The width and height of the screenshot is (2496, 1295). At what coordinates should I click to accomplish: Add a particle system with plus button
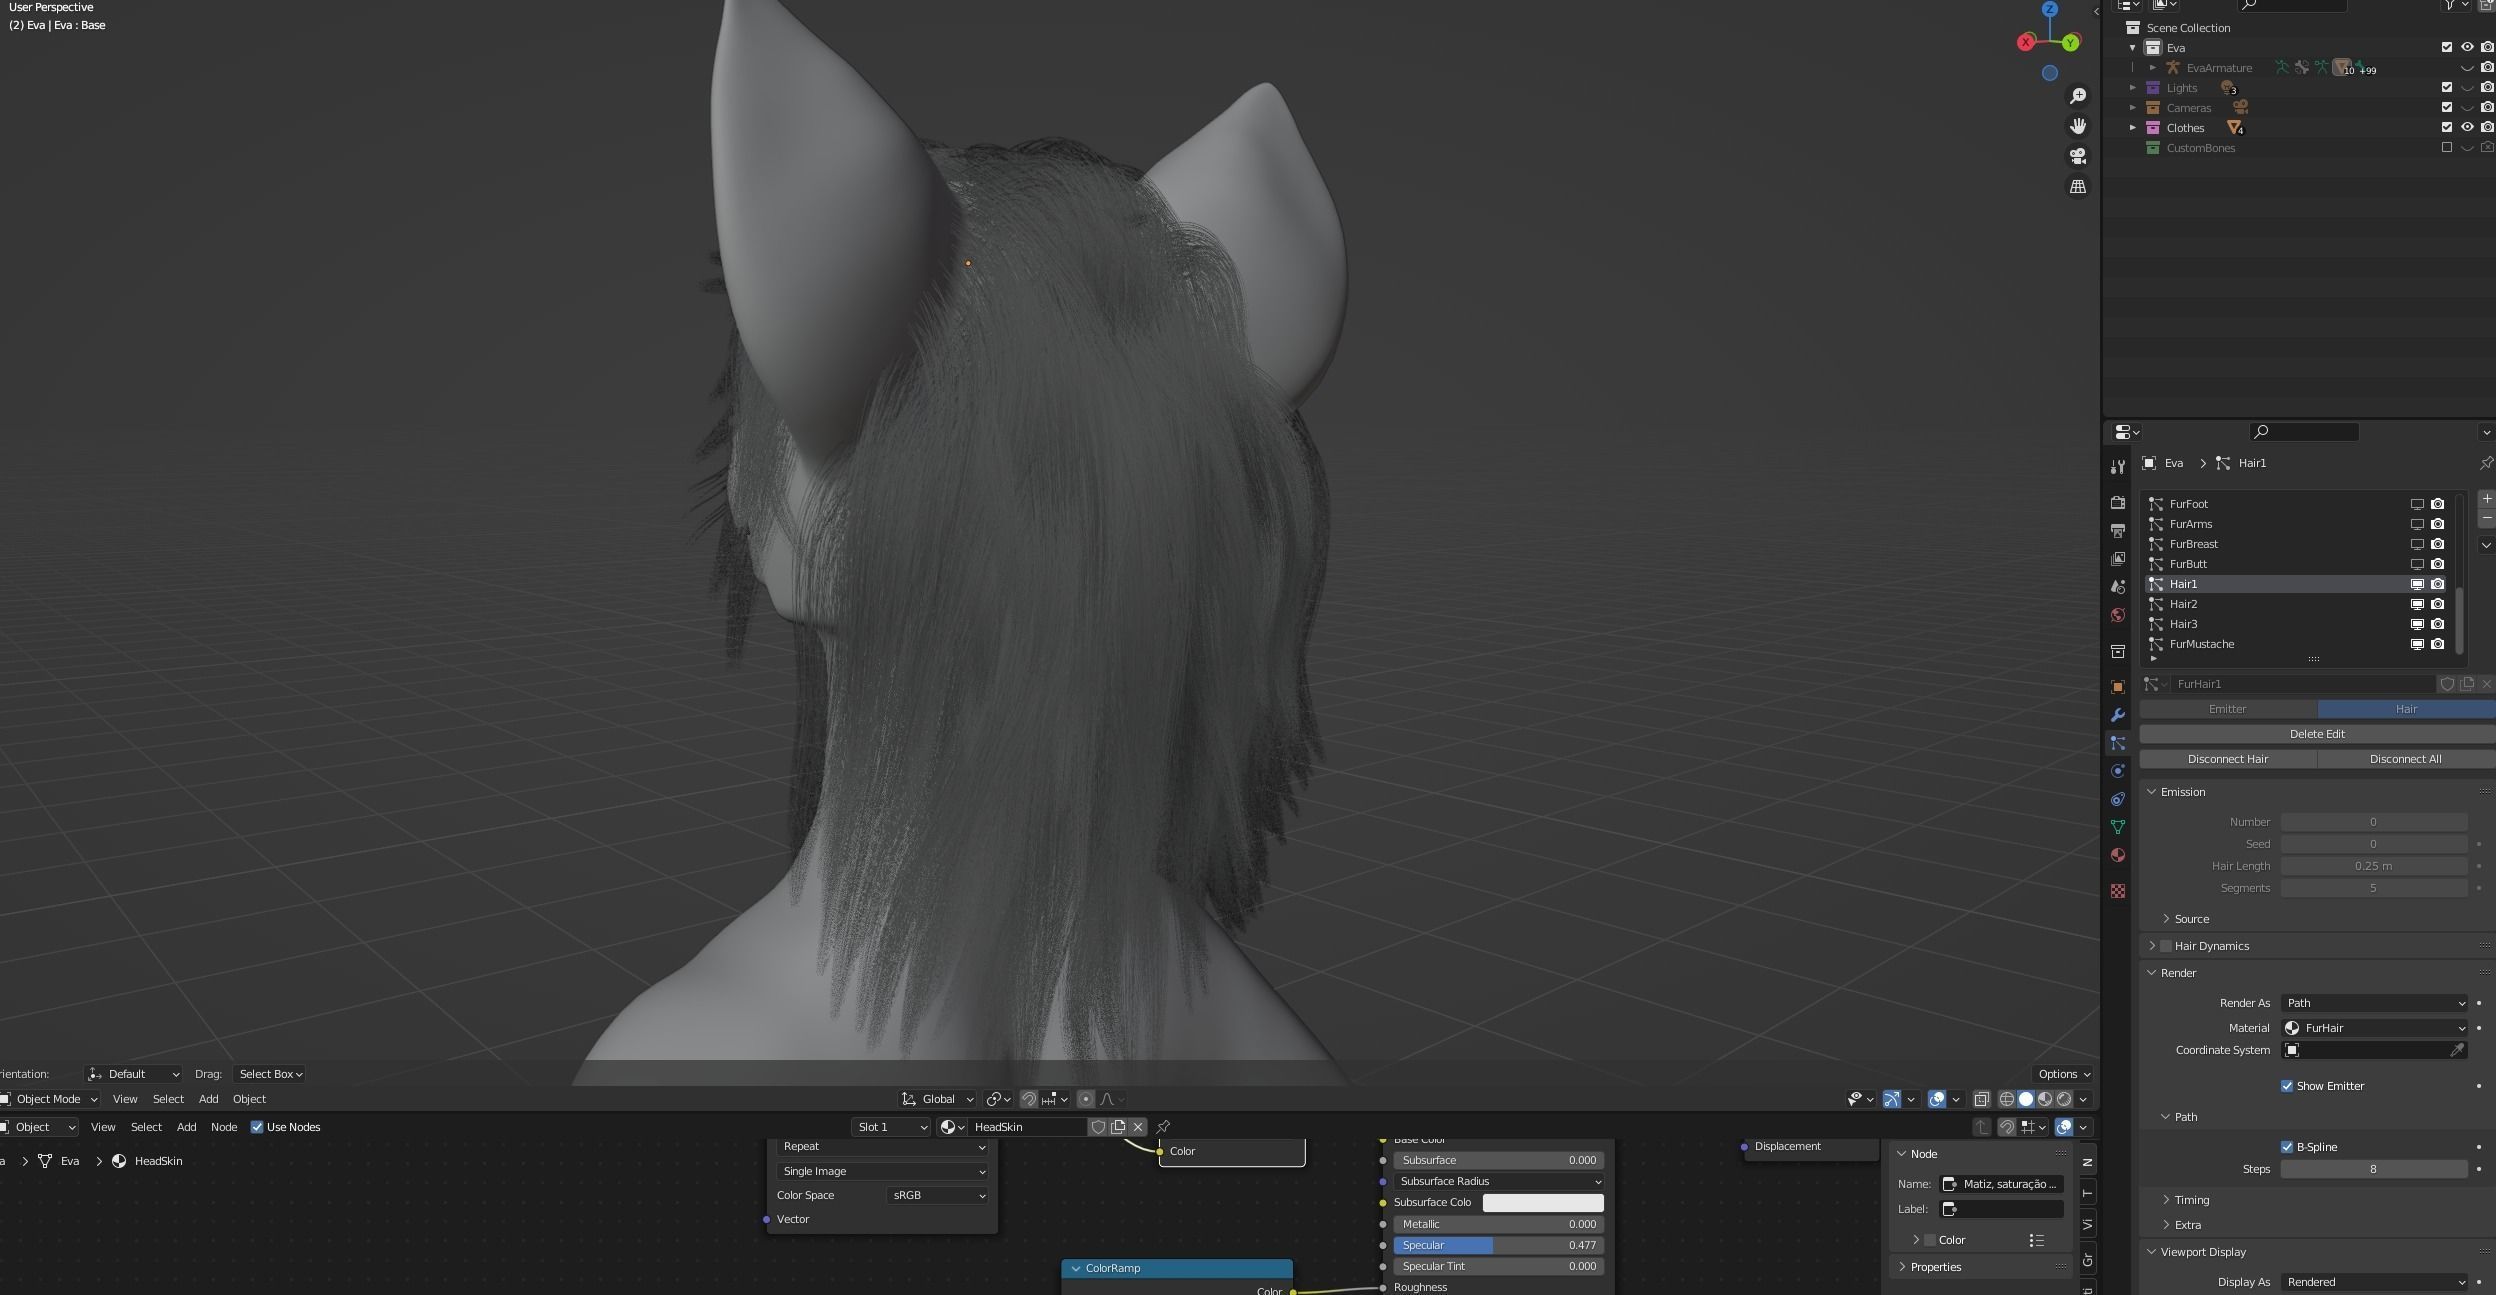(2486, 499)
